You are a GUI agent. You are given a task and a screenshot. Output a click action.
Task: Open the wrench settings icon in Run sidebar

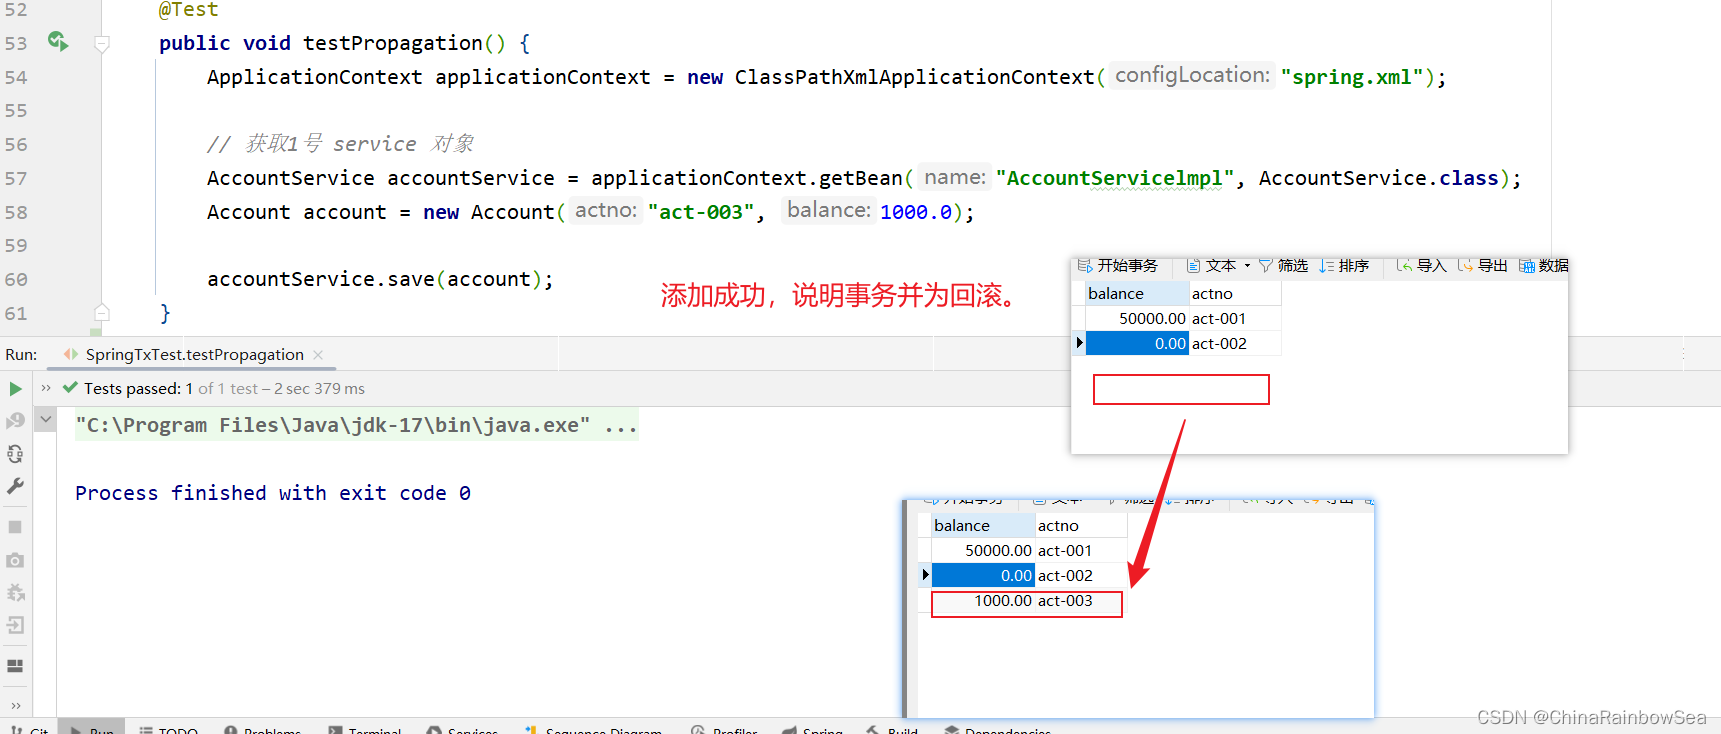pos(15,486)
